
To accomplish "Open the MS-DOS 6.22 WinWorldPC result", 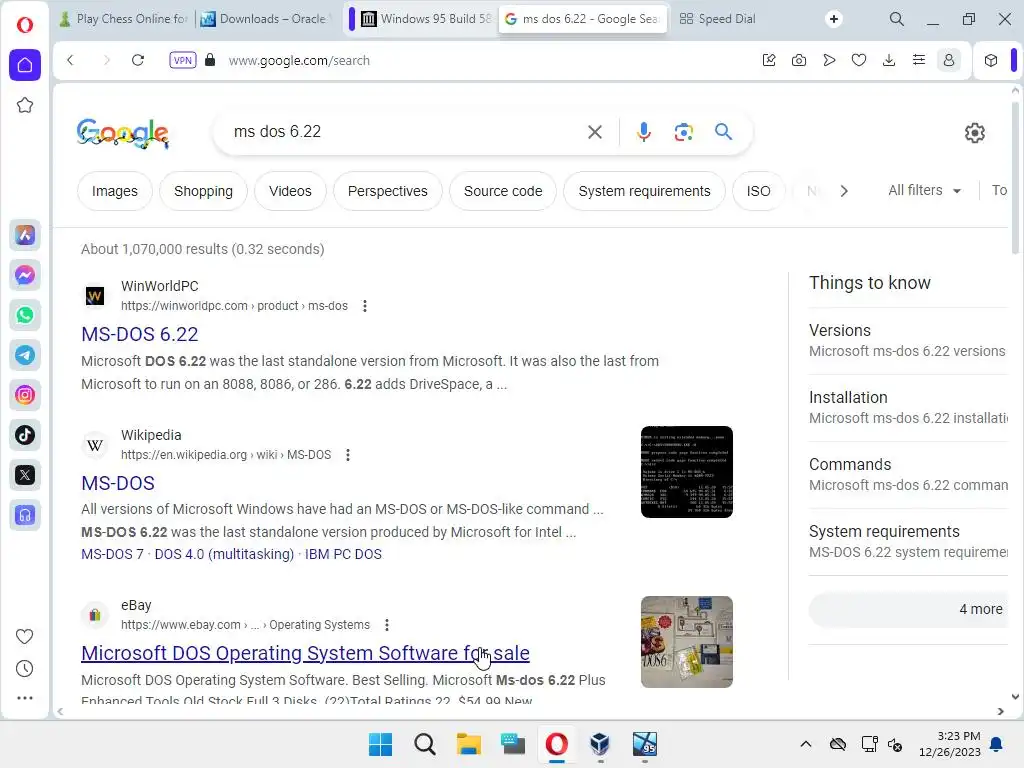I will tap(139, 334).
